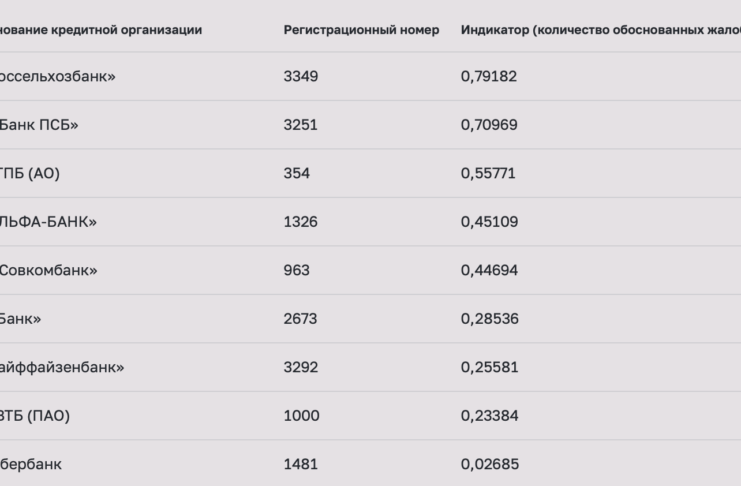The height and width of the screenshot is (486, 741).
Task: Click the ГПБ (АО) row name
Action: (29, 173)
